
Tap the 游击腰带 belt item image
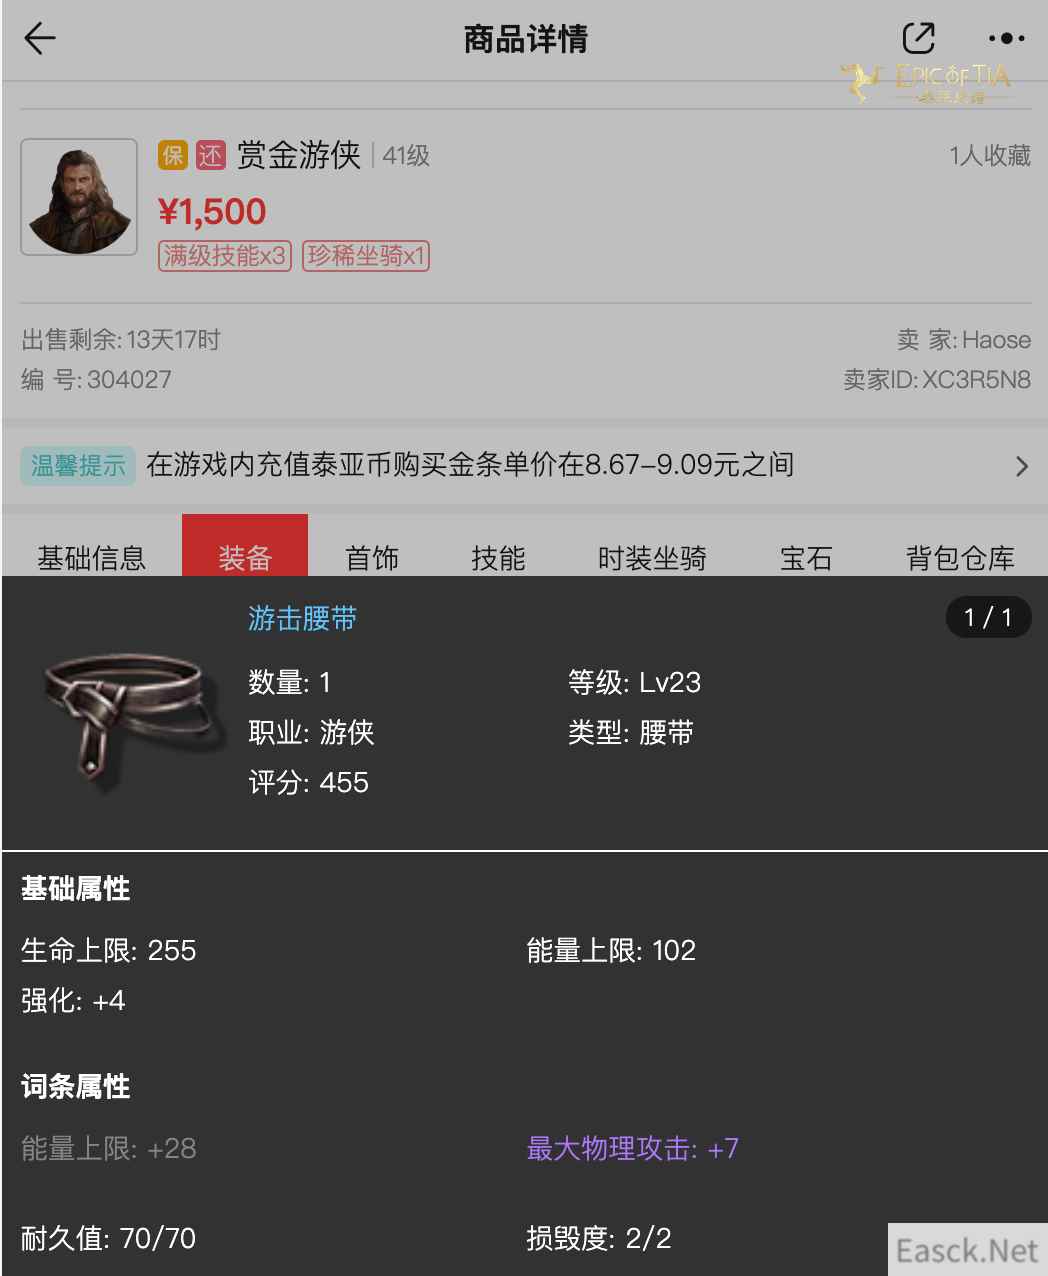coord(125,717)
